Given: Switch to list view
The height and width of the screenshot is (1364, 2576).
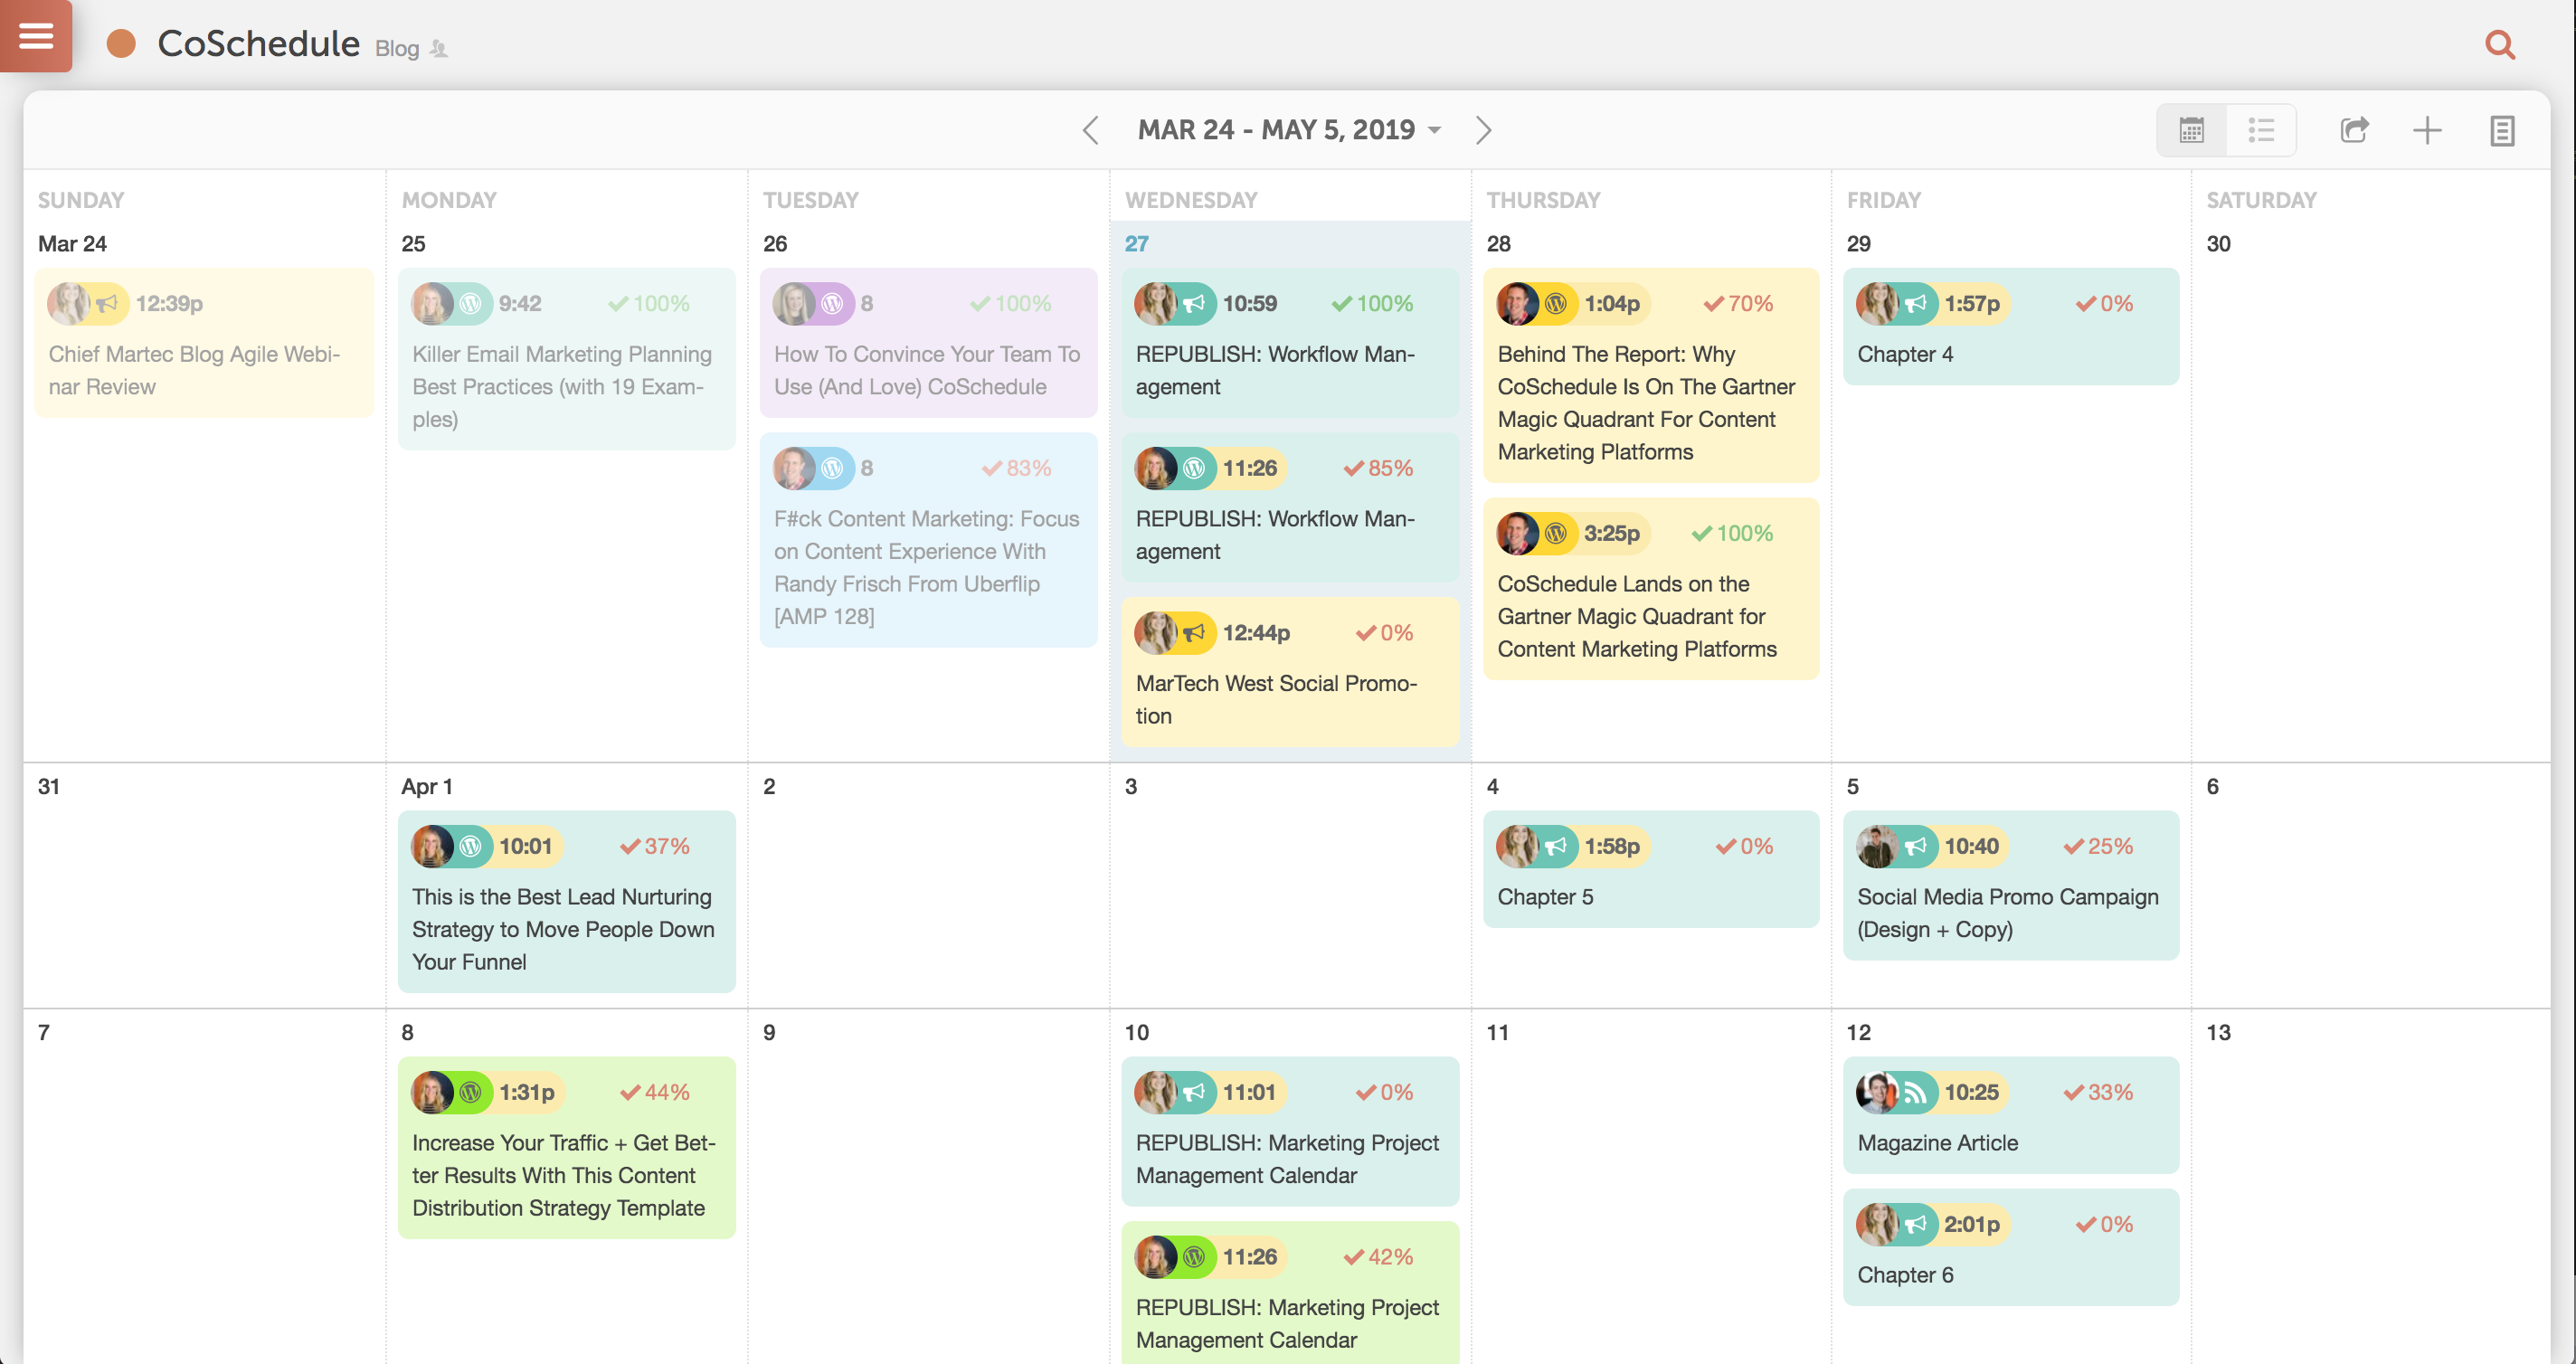Looking at the screenshot, I should point(2261,130).
